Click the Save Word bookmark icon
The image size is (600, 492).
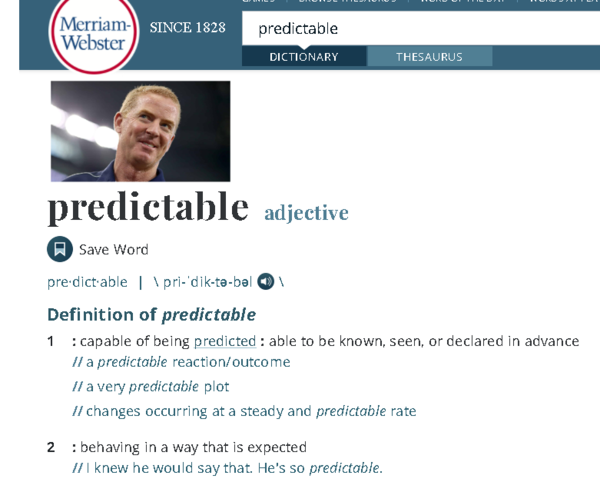(x=60, y=249)
